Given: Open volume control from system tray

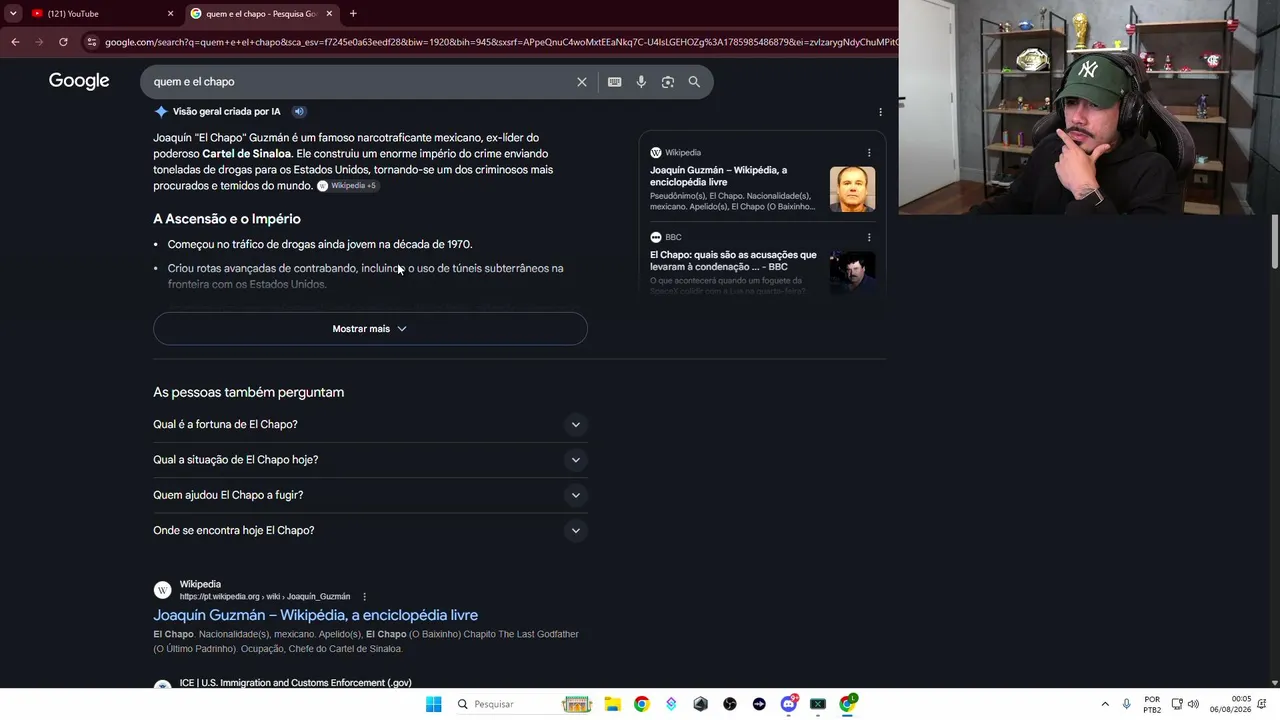Looking at the screenshot, I should click(1193, 704).
